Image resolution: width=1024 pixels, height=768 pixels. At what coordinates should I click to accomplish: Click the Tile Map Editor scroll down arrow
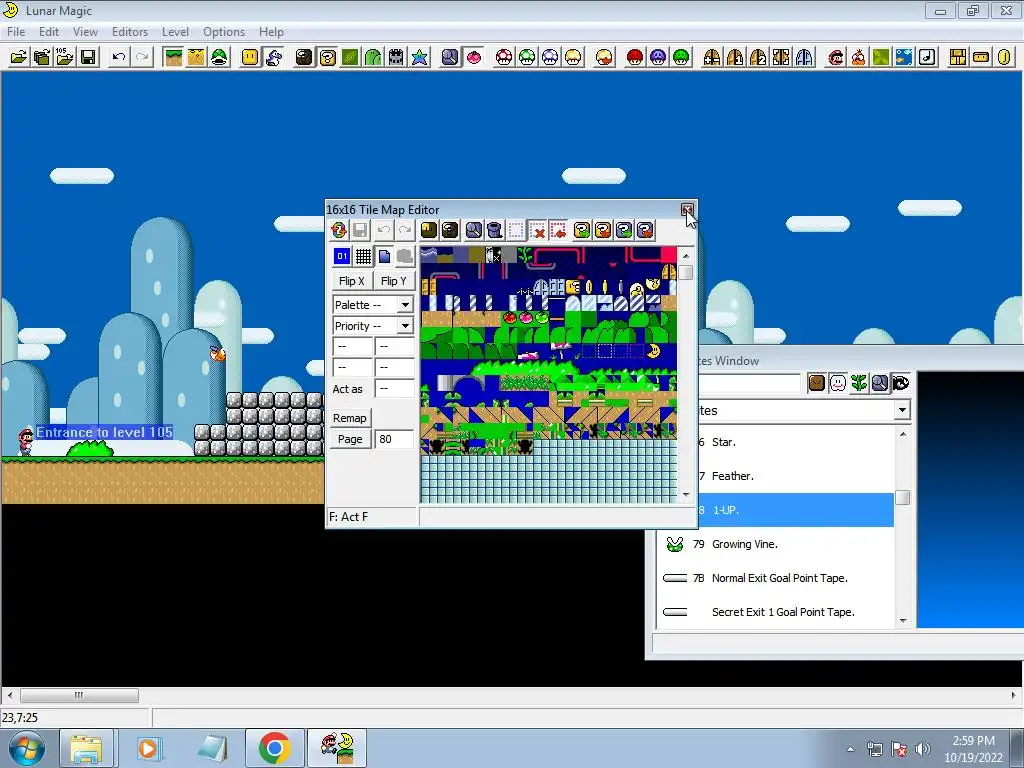pos(686,495)
